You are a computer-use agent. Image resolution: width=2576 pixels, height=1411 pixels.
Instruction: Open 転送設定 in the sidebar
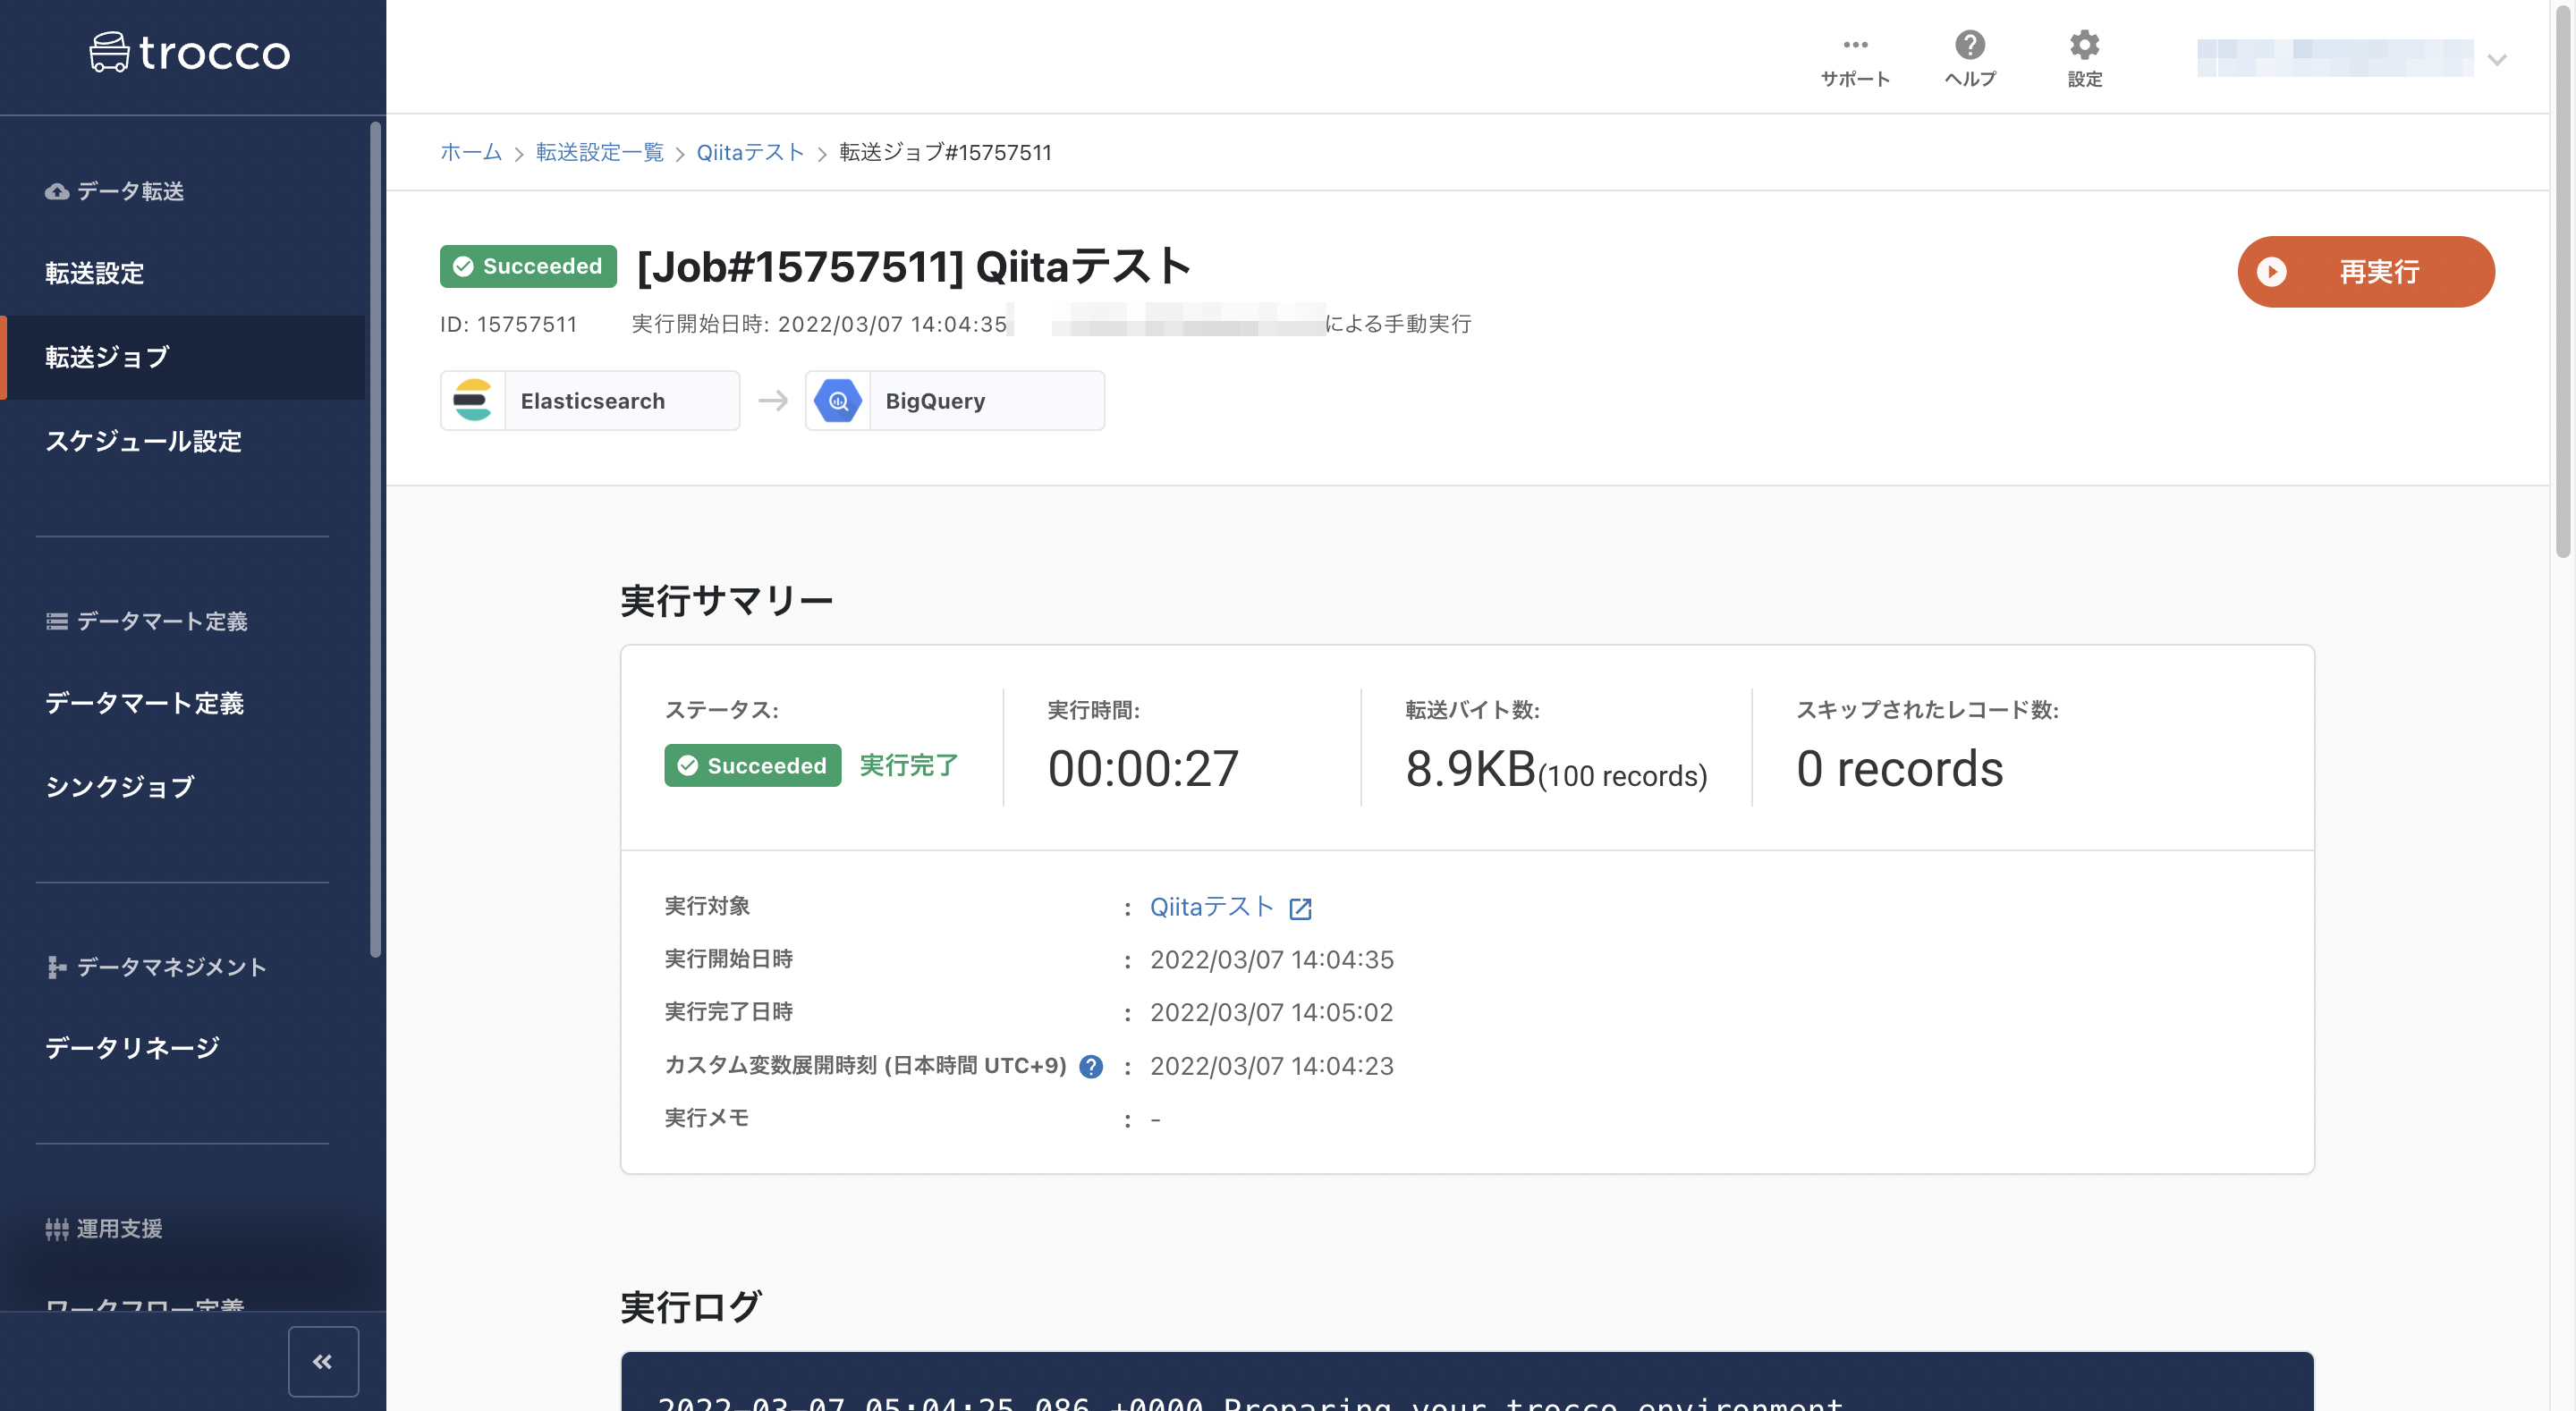(x=95, y=273)
